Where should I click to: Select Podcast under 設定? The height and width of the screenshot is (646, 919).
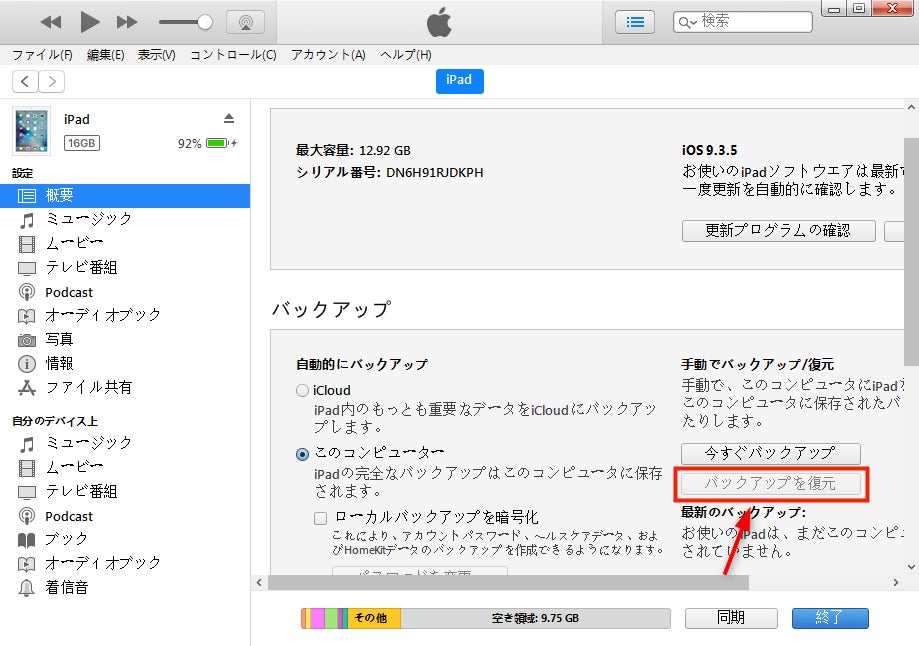coord(125,292)
